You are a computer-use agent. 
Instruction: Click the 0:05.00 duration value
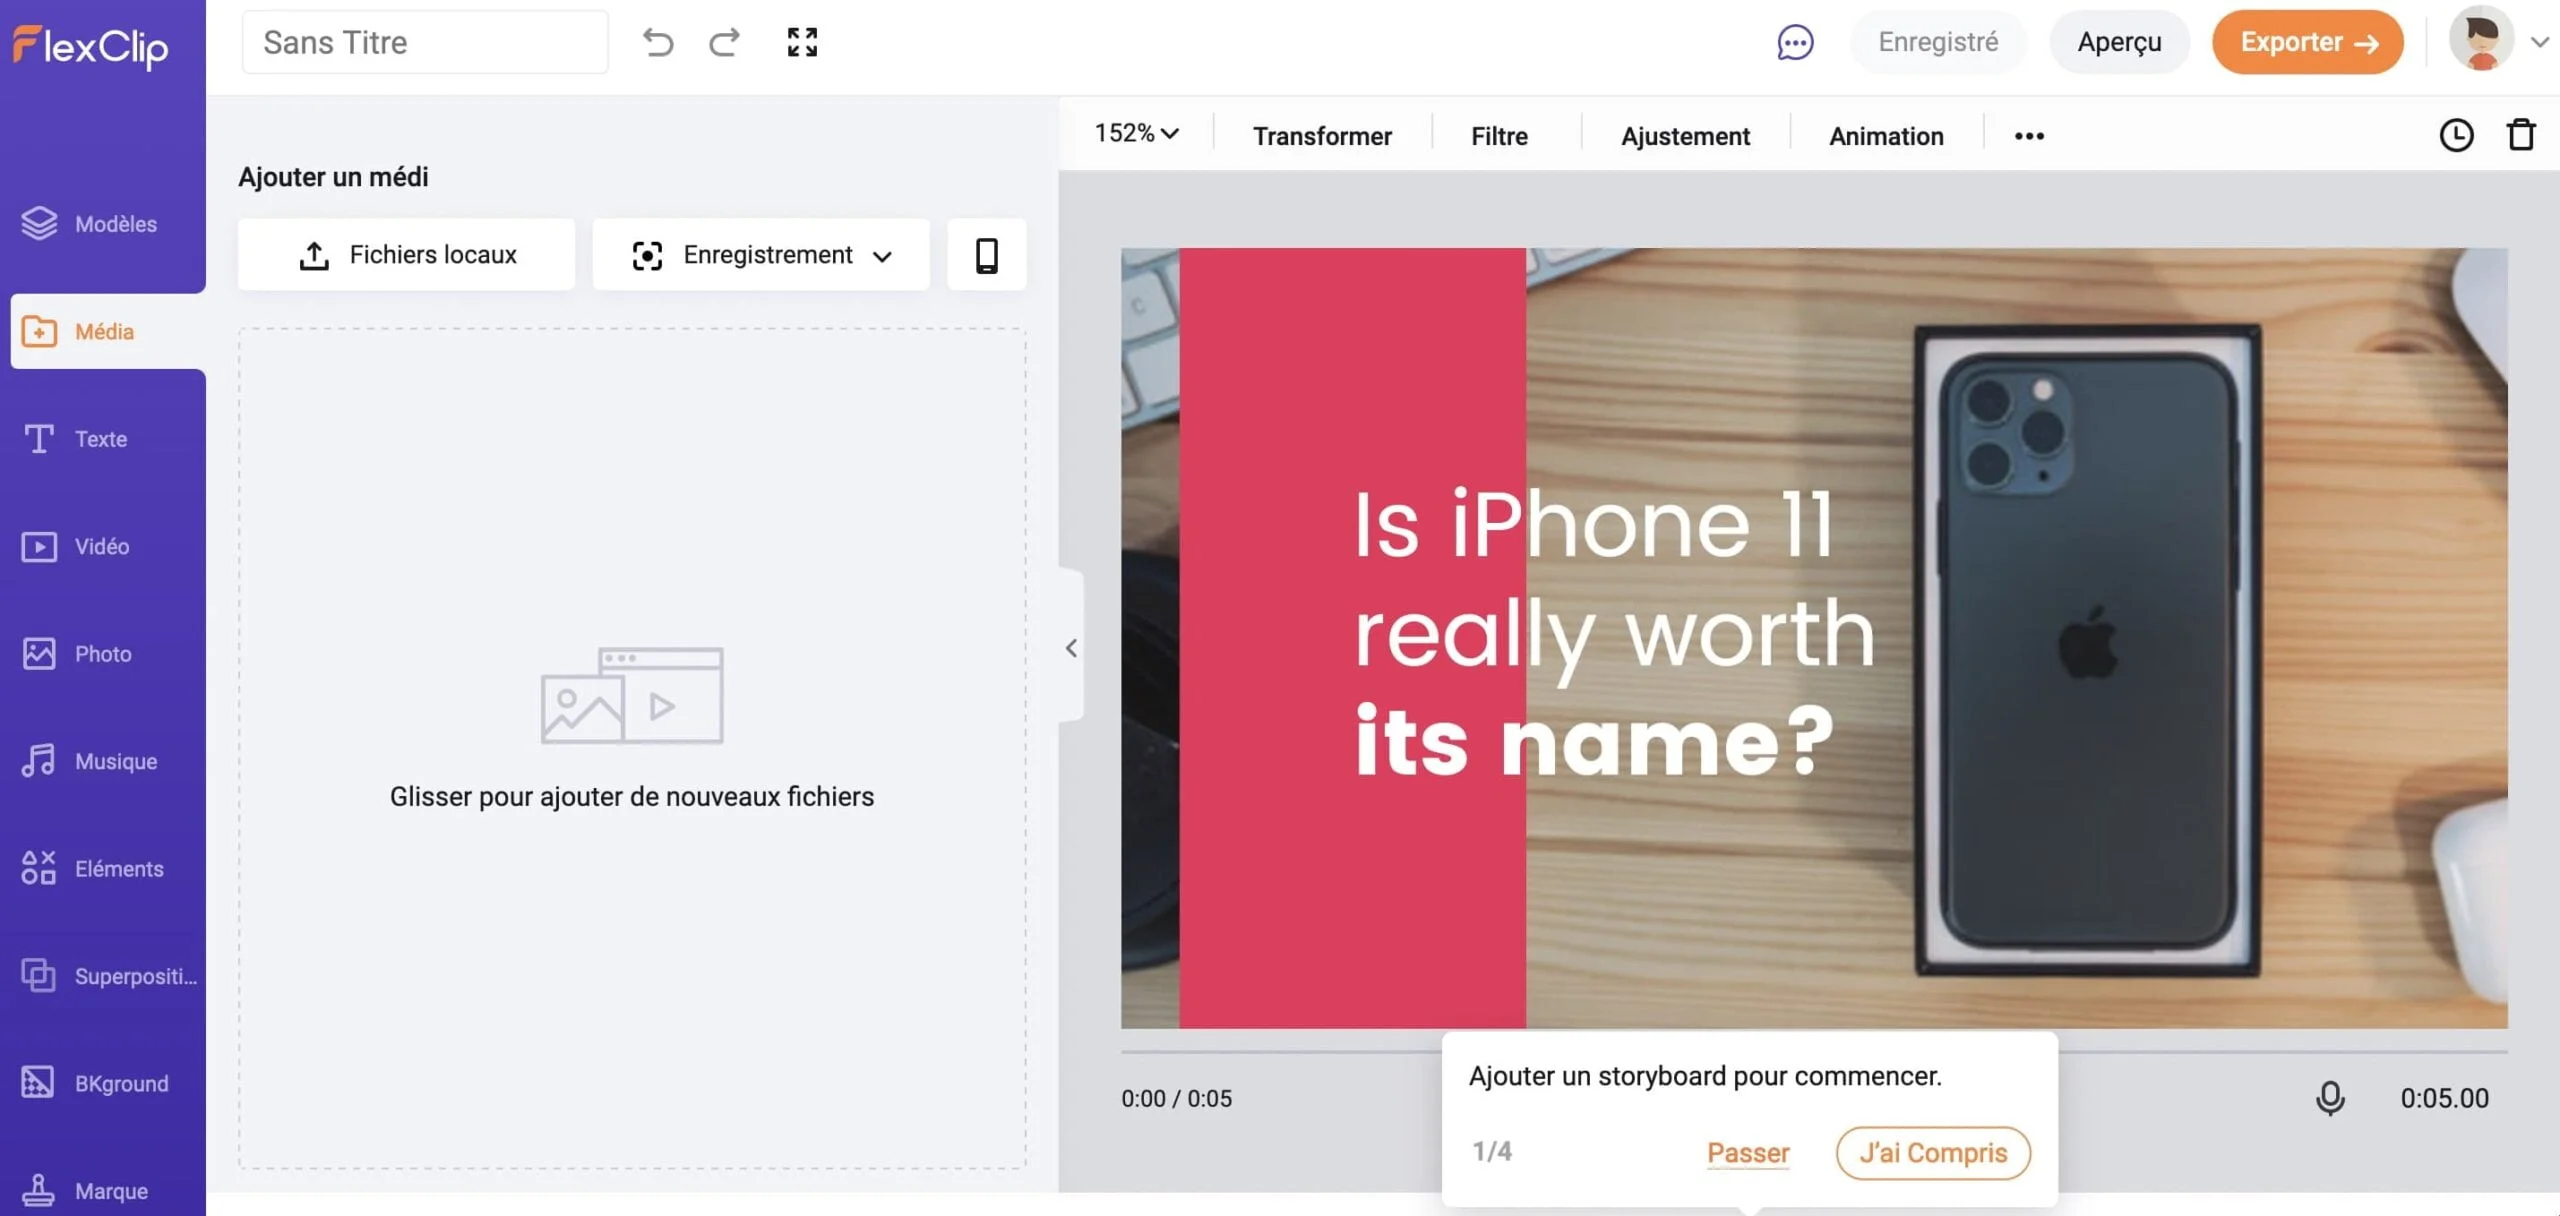tap(2444, 1098)
